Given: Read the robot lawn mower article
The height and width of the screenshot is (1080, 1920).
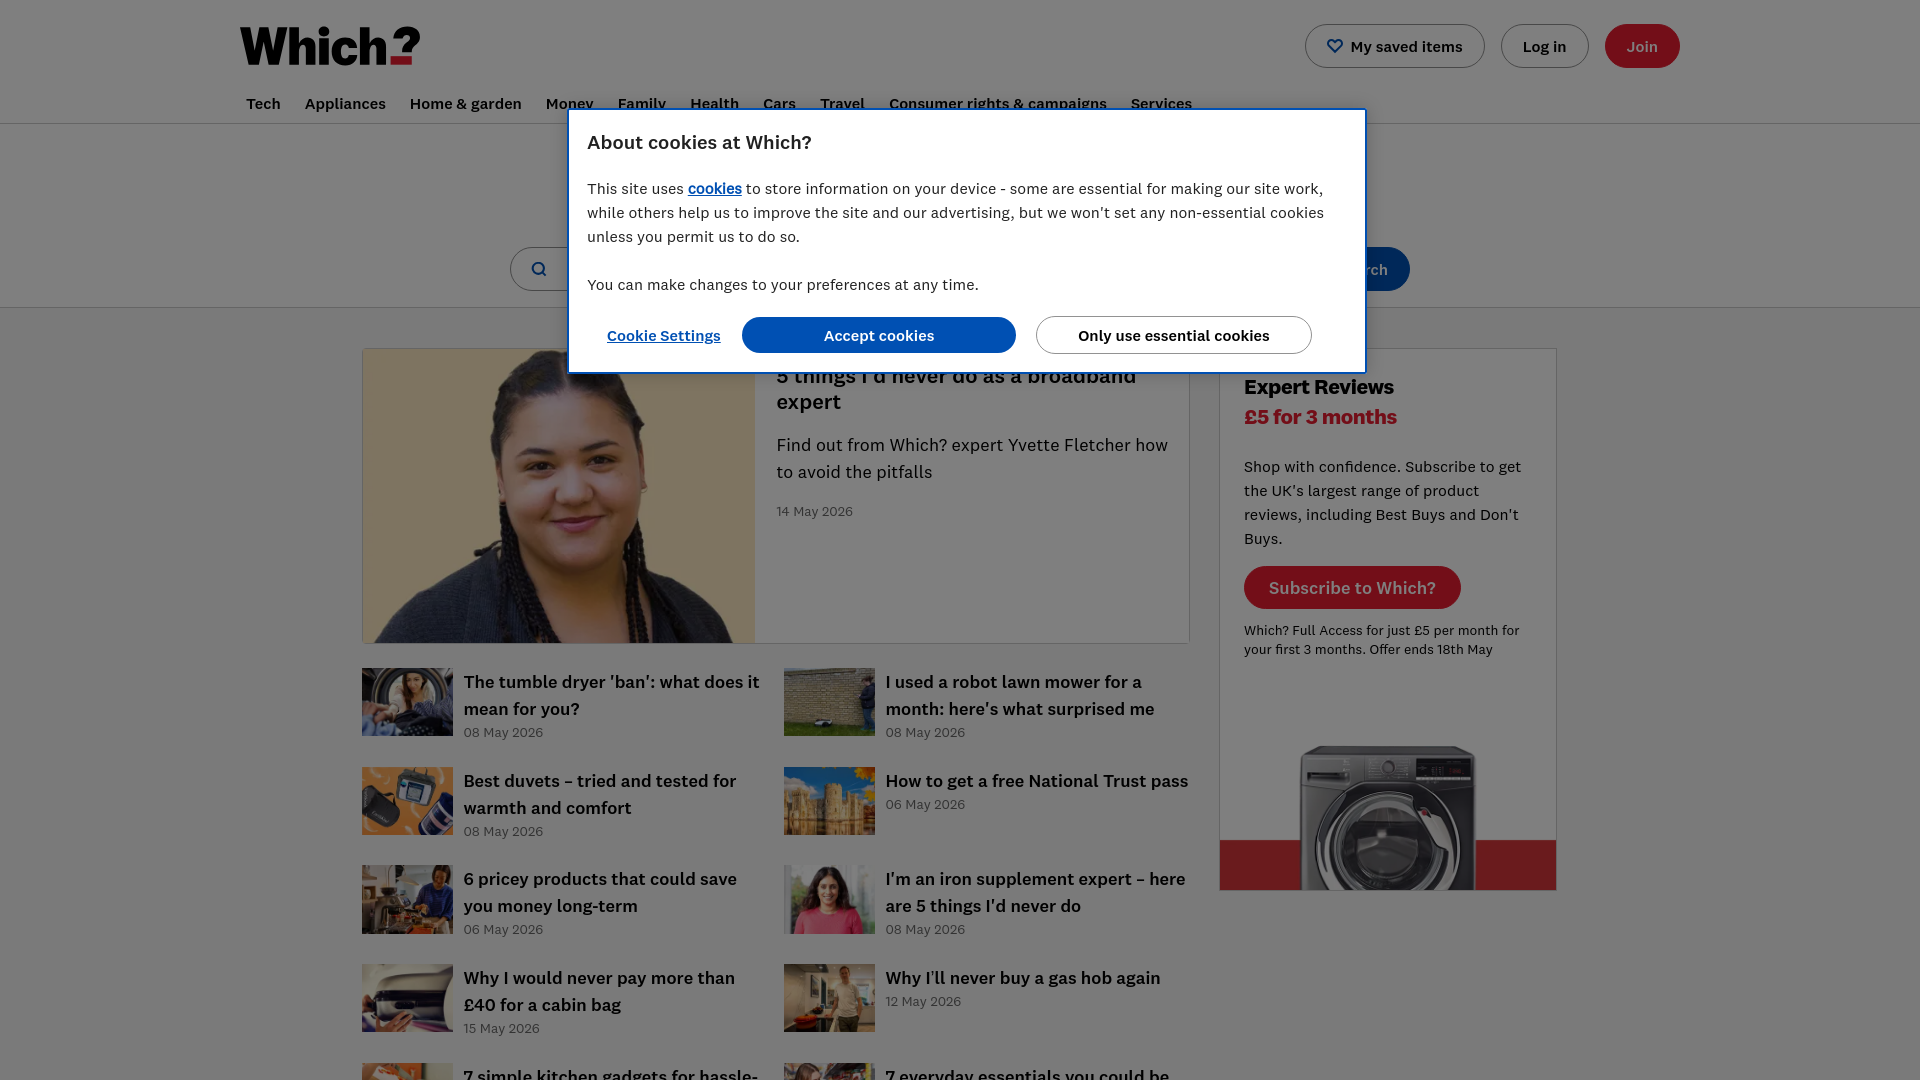Looking at the screenshot, I should 1019,695.
